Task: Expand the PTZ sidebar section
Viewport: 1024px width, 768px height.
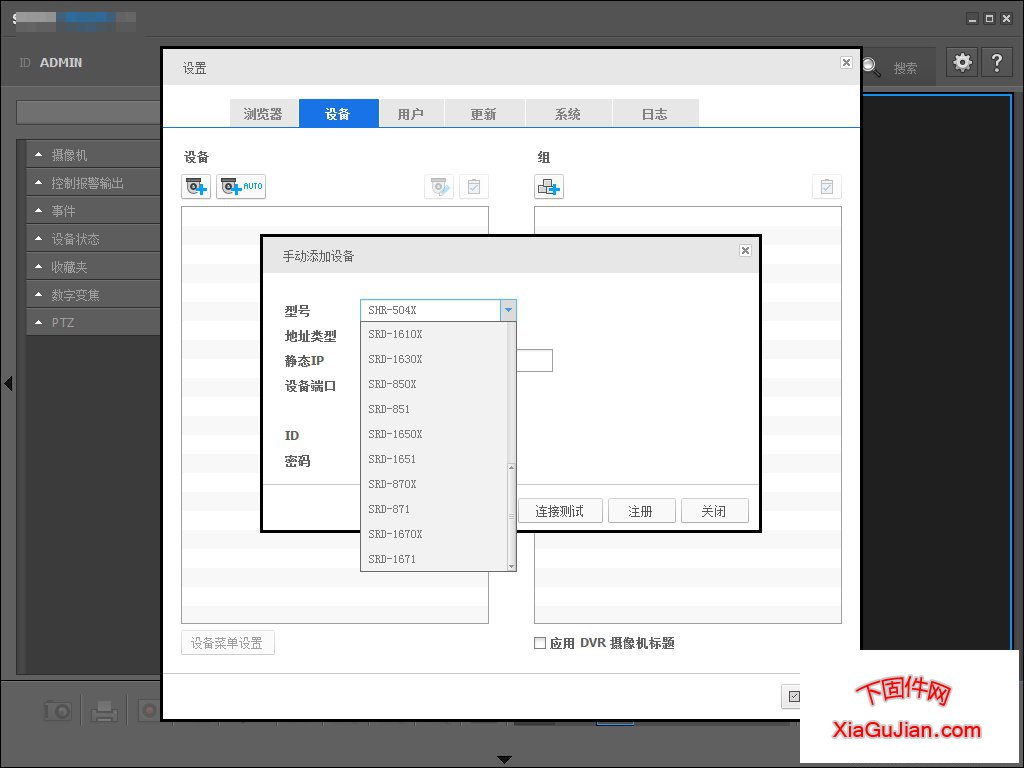Action: tap(93, 323)
